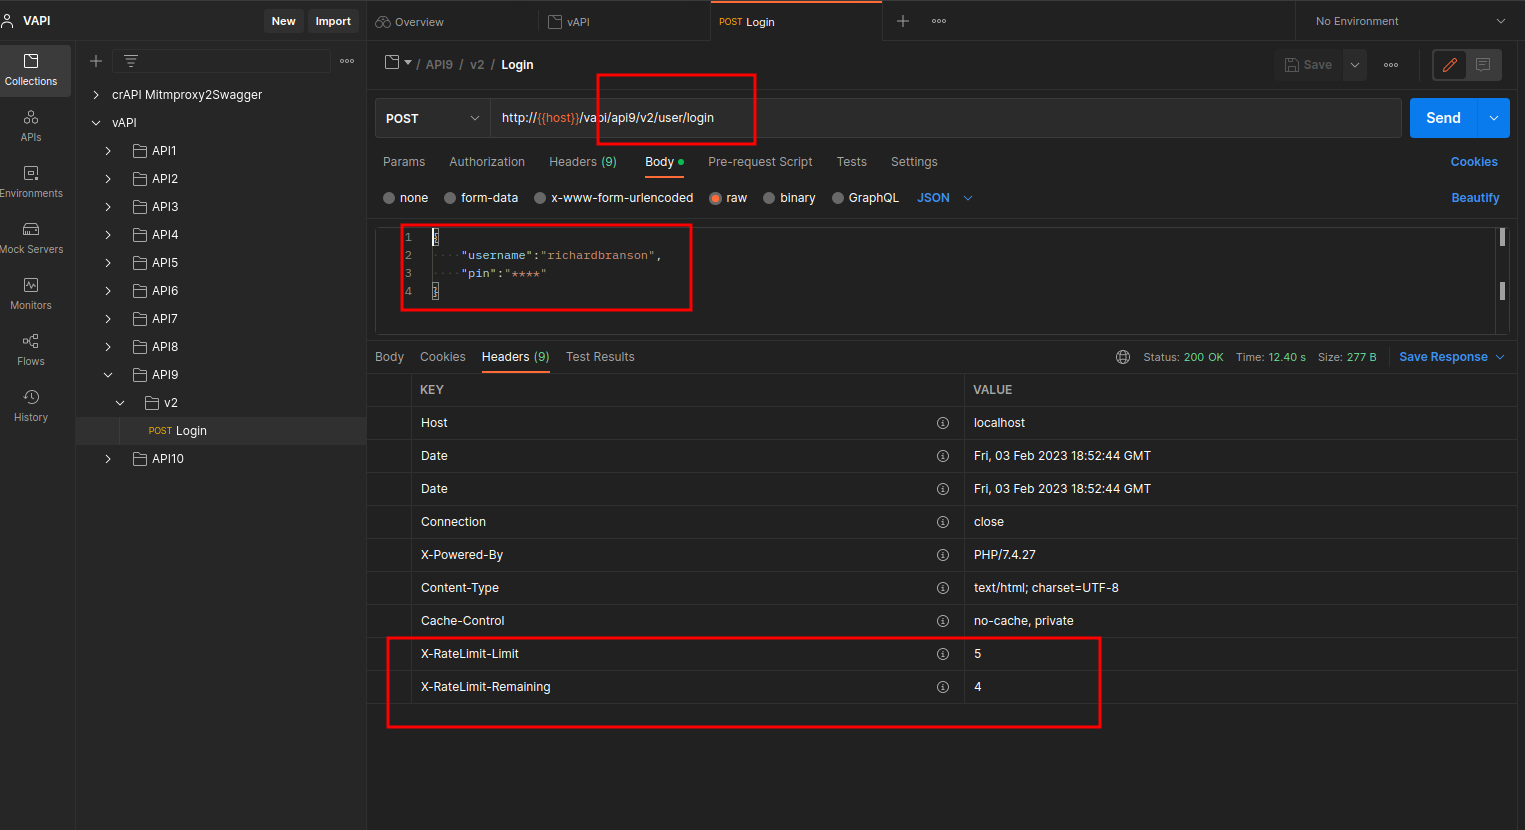Open the Overview tab
Image resolution: width=1525 pixels, height=830 pixels.
(410, 22)
